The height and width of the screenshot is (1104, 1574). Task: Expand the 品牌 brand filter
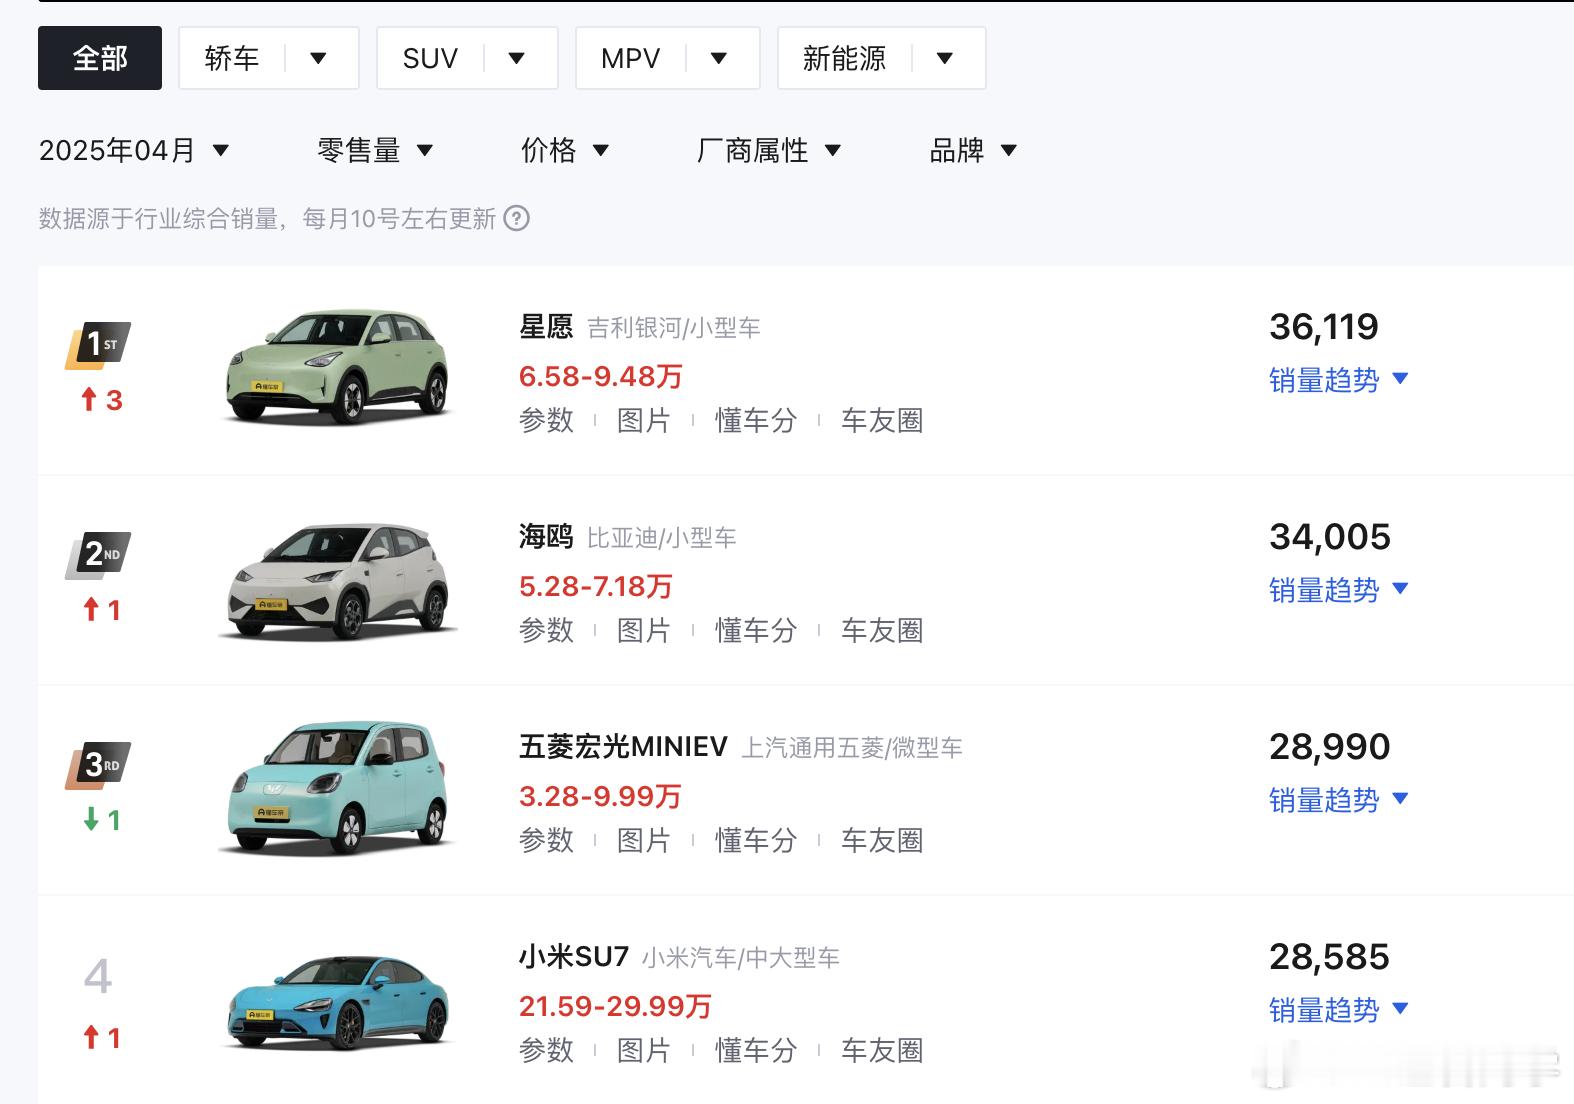pos(972,151)
